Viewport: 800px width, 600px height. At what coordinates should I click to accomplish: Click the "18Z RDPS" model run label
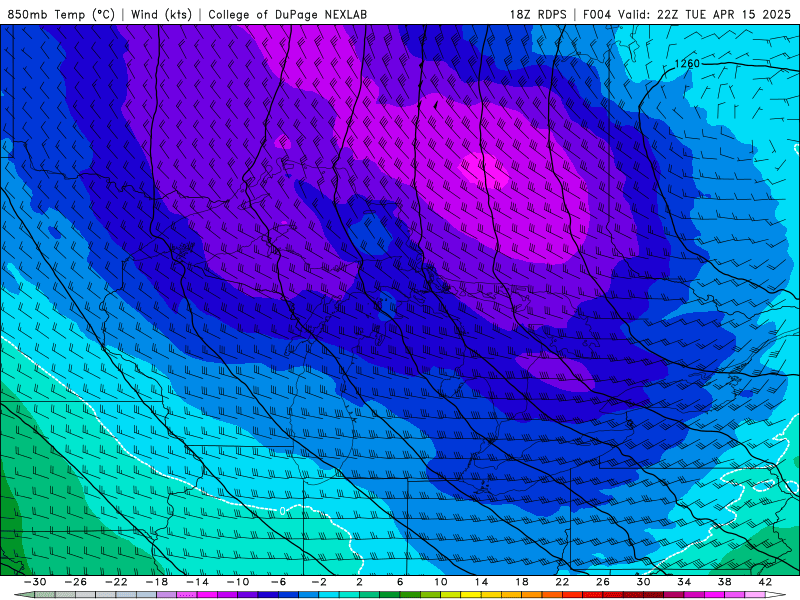point(538,14)
